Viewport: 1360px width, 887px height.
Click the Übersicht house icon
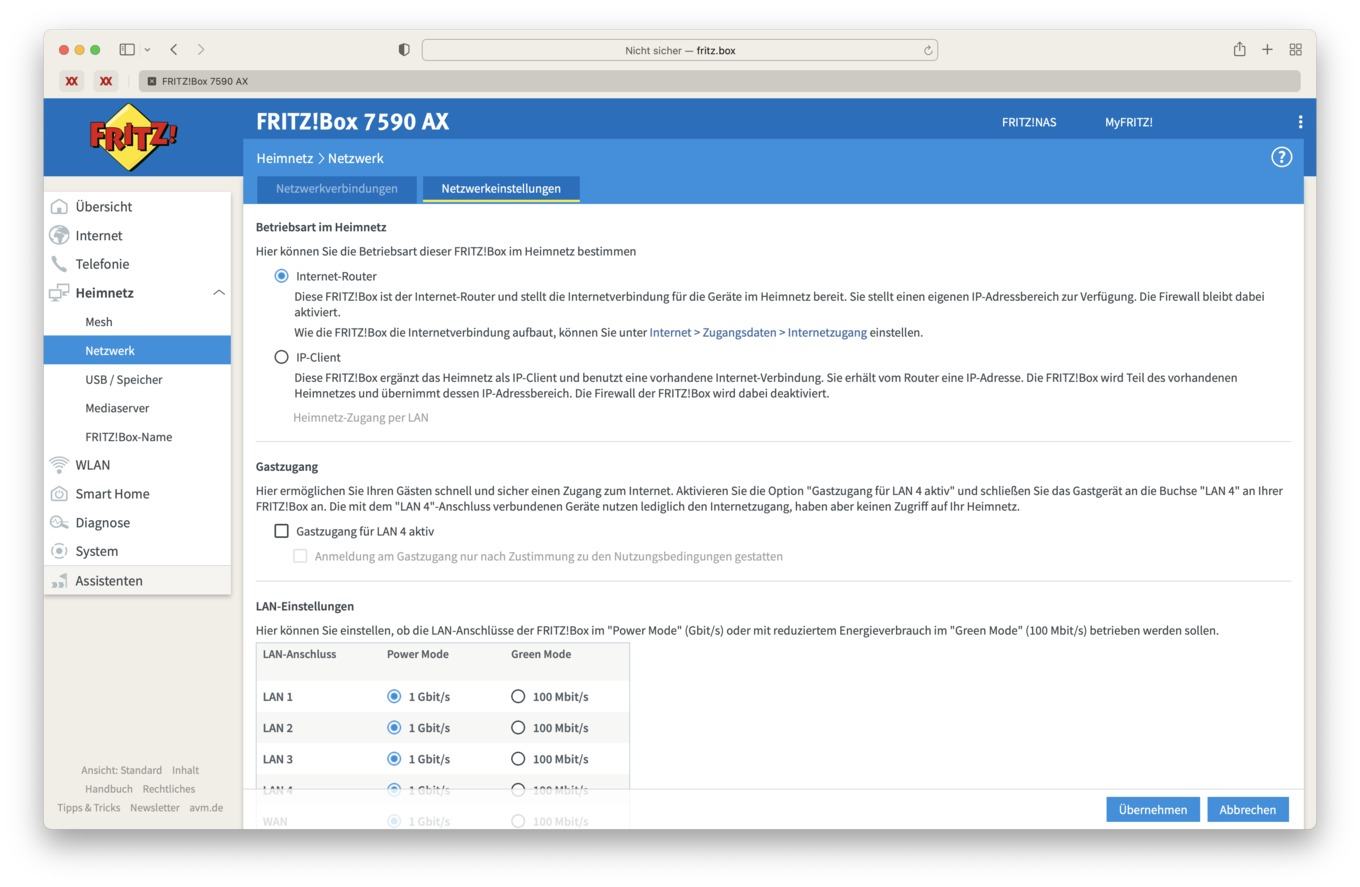click(x=59, y=207)
